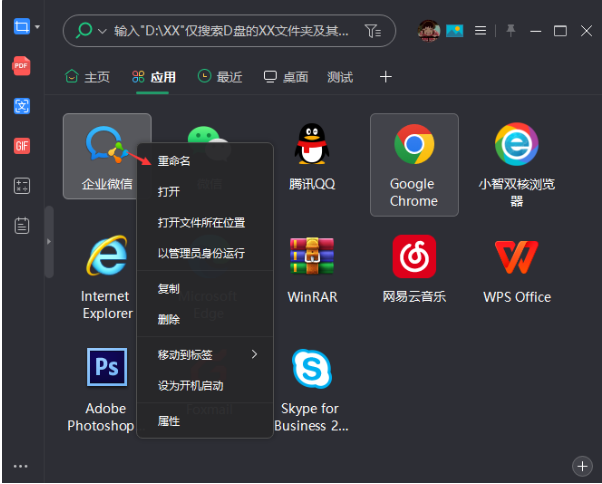This screenshot has width=602, height=484.
Task: Open the calculator tool in sidebar
Action: pyautogui.click(x=22, y=186)
